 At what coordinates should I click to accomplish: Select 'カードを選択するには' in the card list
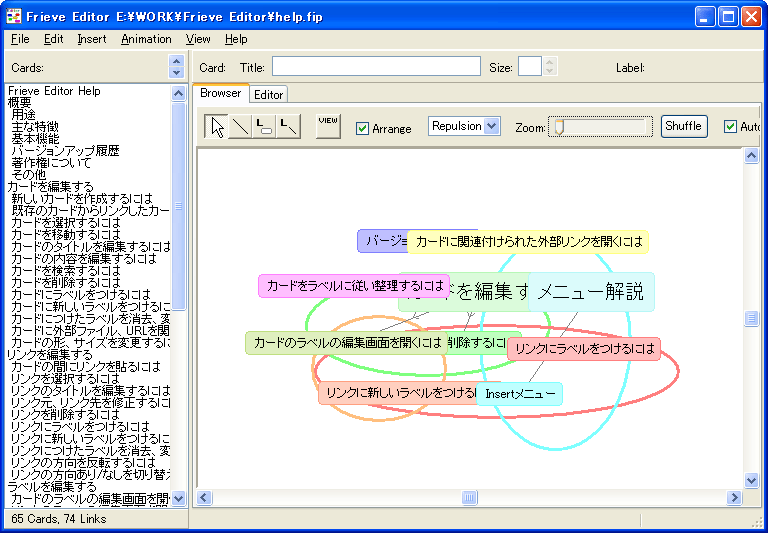coord(66,223)
